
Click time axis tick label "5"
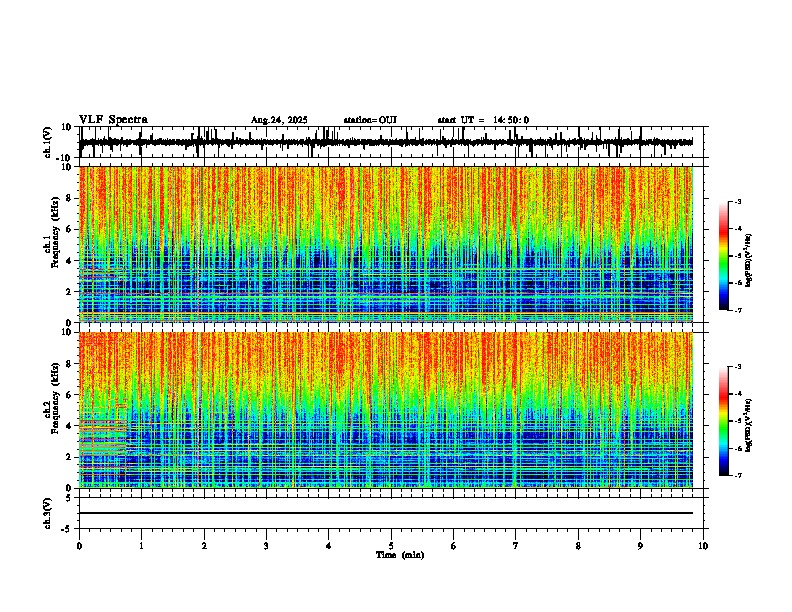coord(391,546)
